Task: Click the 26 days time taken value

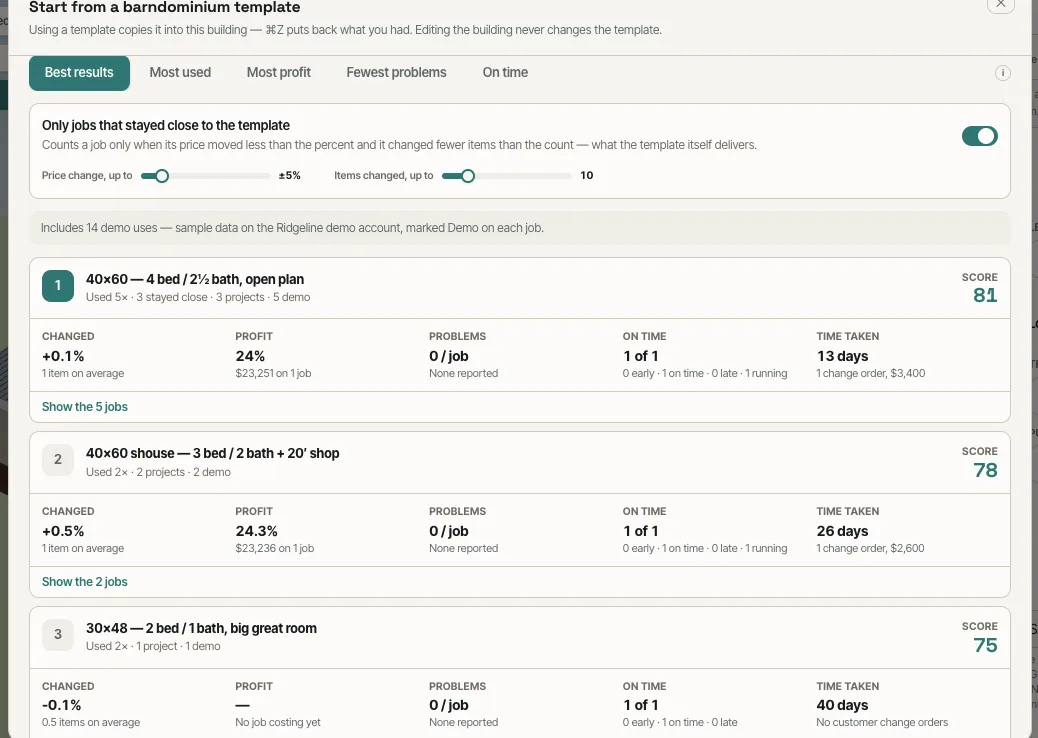Action: coord(842,531)
